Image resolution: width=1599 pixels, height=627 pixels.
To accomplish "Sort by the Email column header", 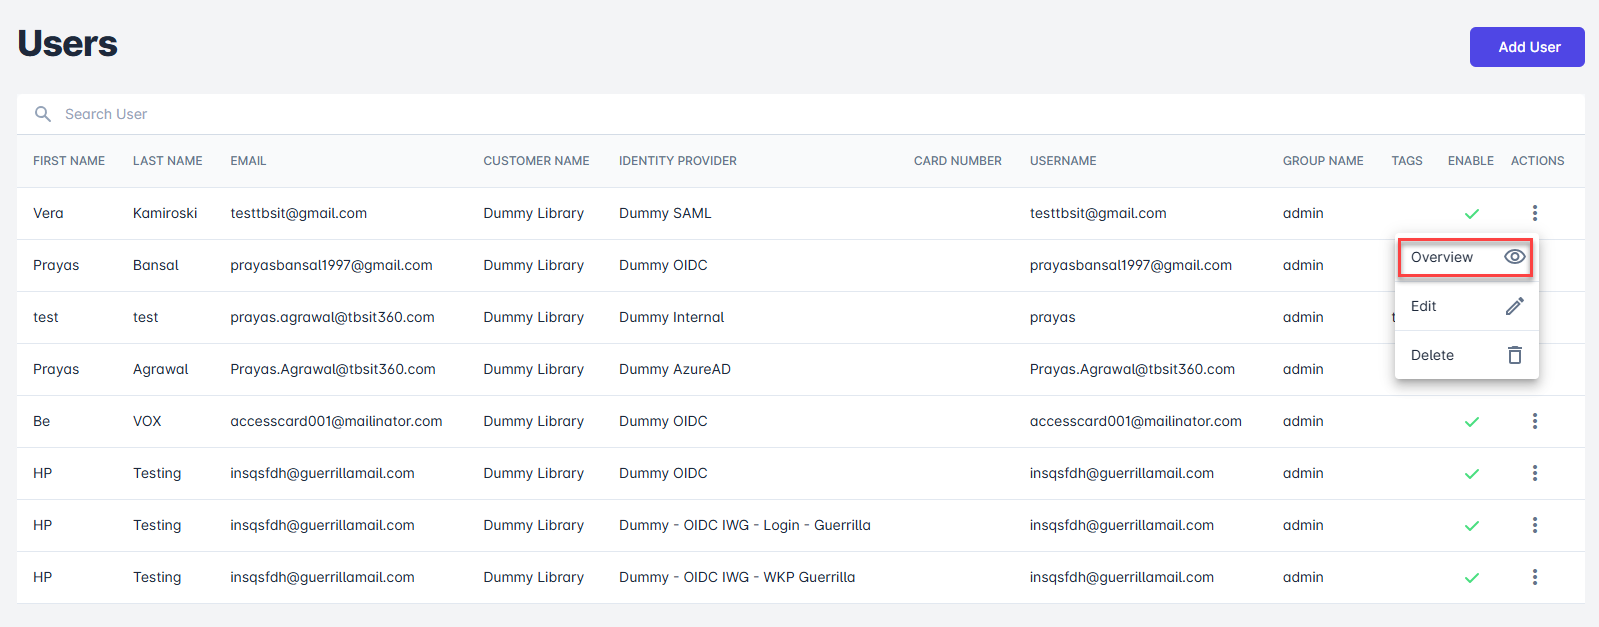I will 248,161.
